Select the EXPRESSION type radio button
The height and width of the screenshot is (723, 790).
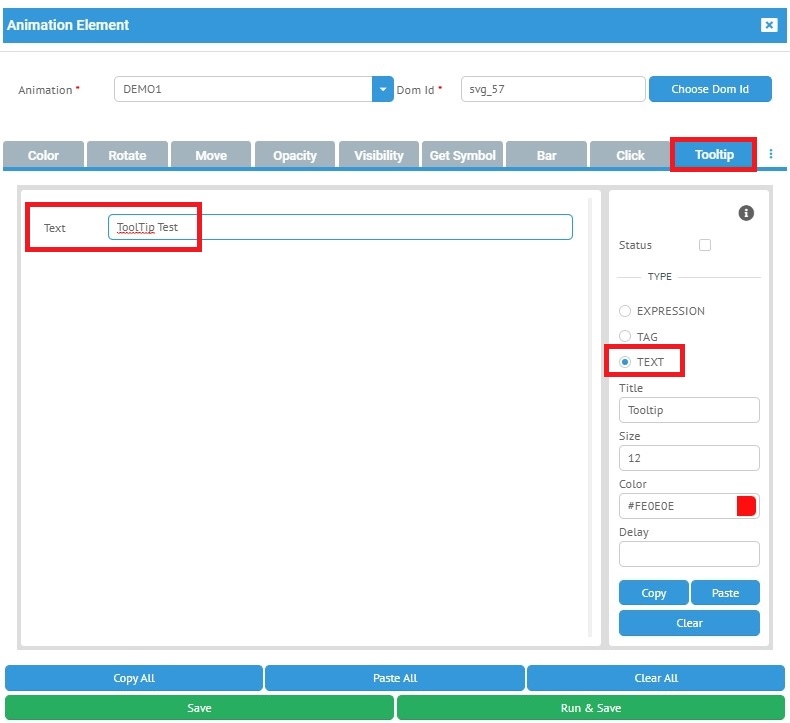pyautogui.click(x=625, y=311)
